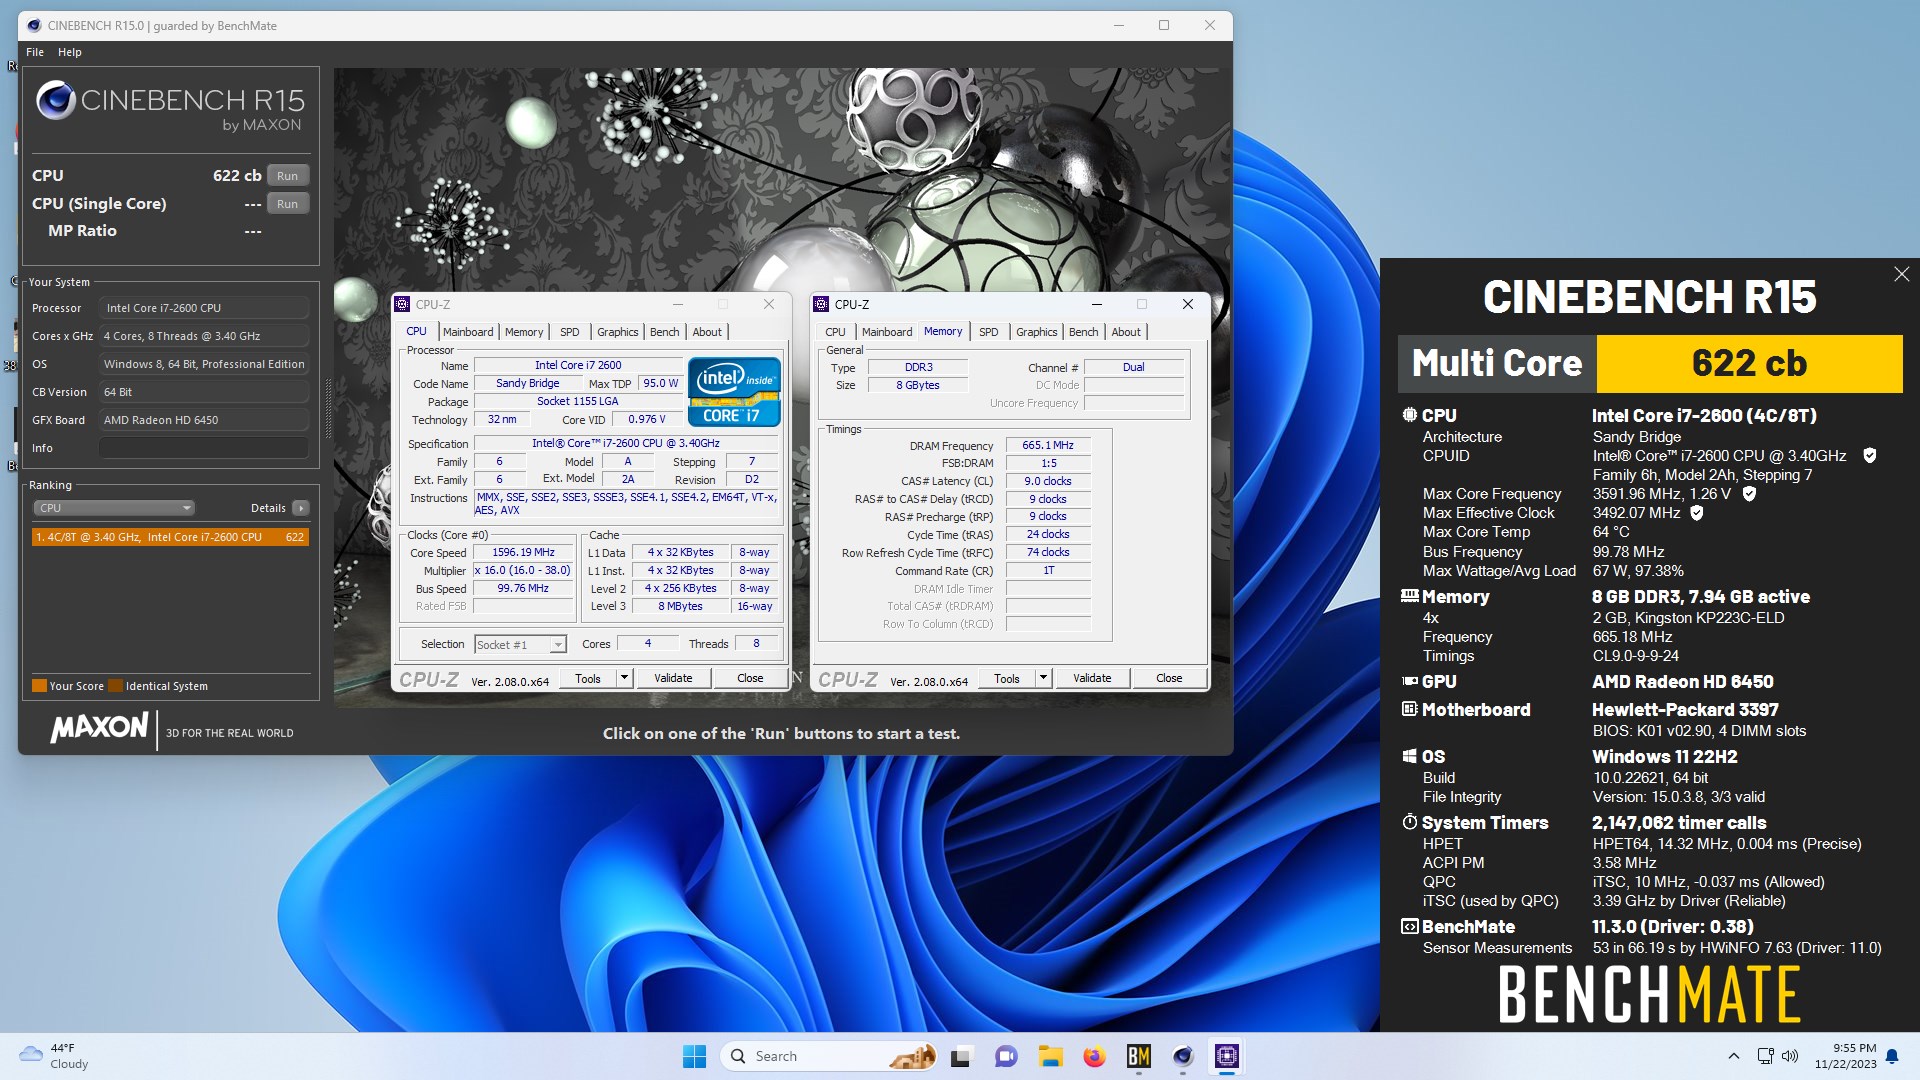Screen dimensions: 1920x1080
Task: Open Mainboard tab in right CPU-Z window
Action: click(x=887, y=332)
